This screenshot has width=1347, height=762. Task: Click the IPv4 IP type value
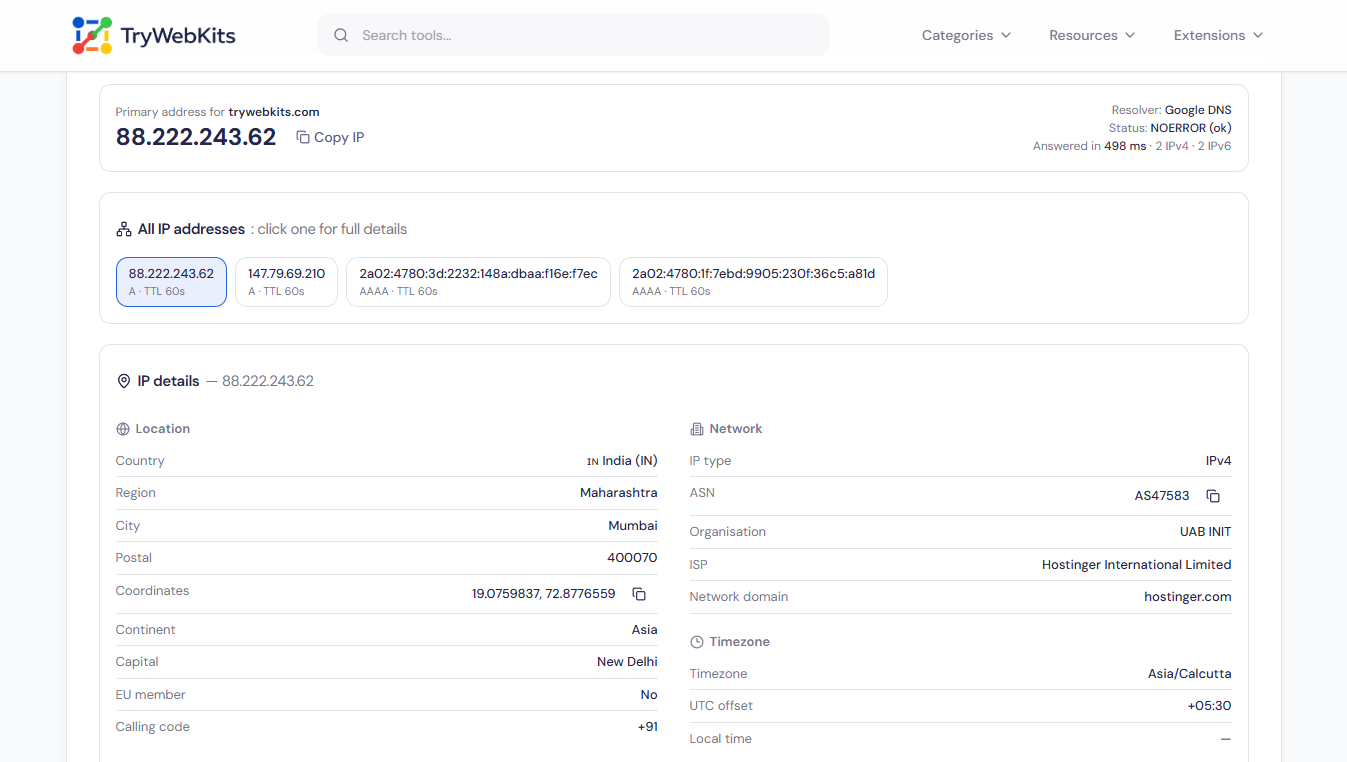click(1218, 461)
